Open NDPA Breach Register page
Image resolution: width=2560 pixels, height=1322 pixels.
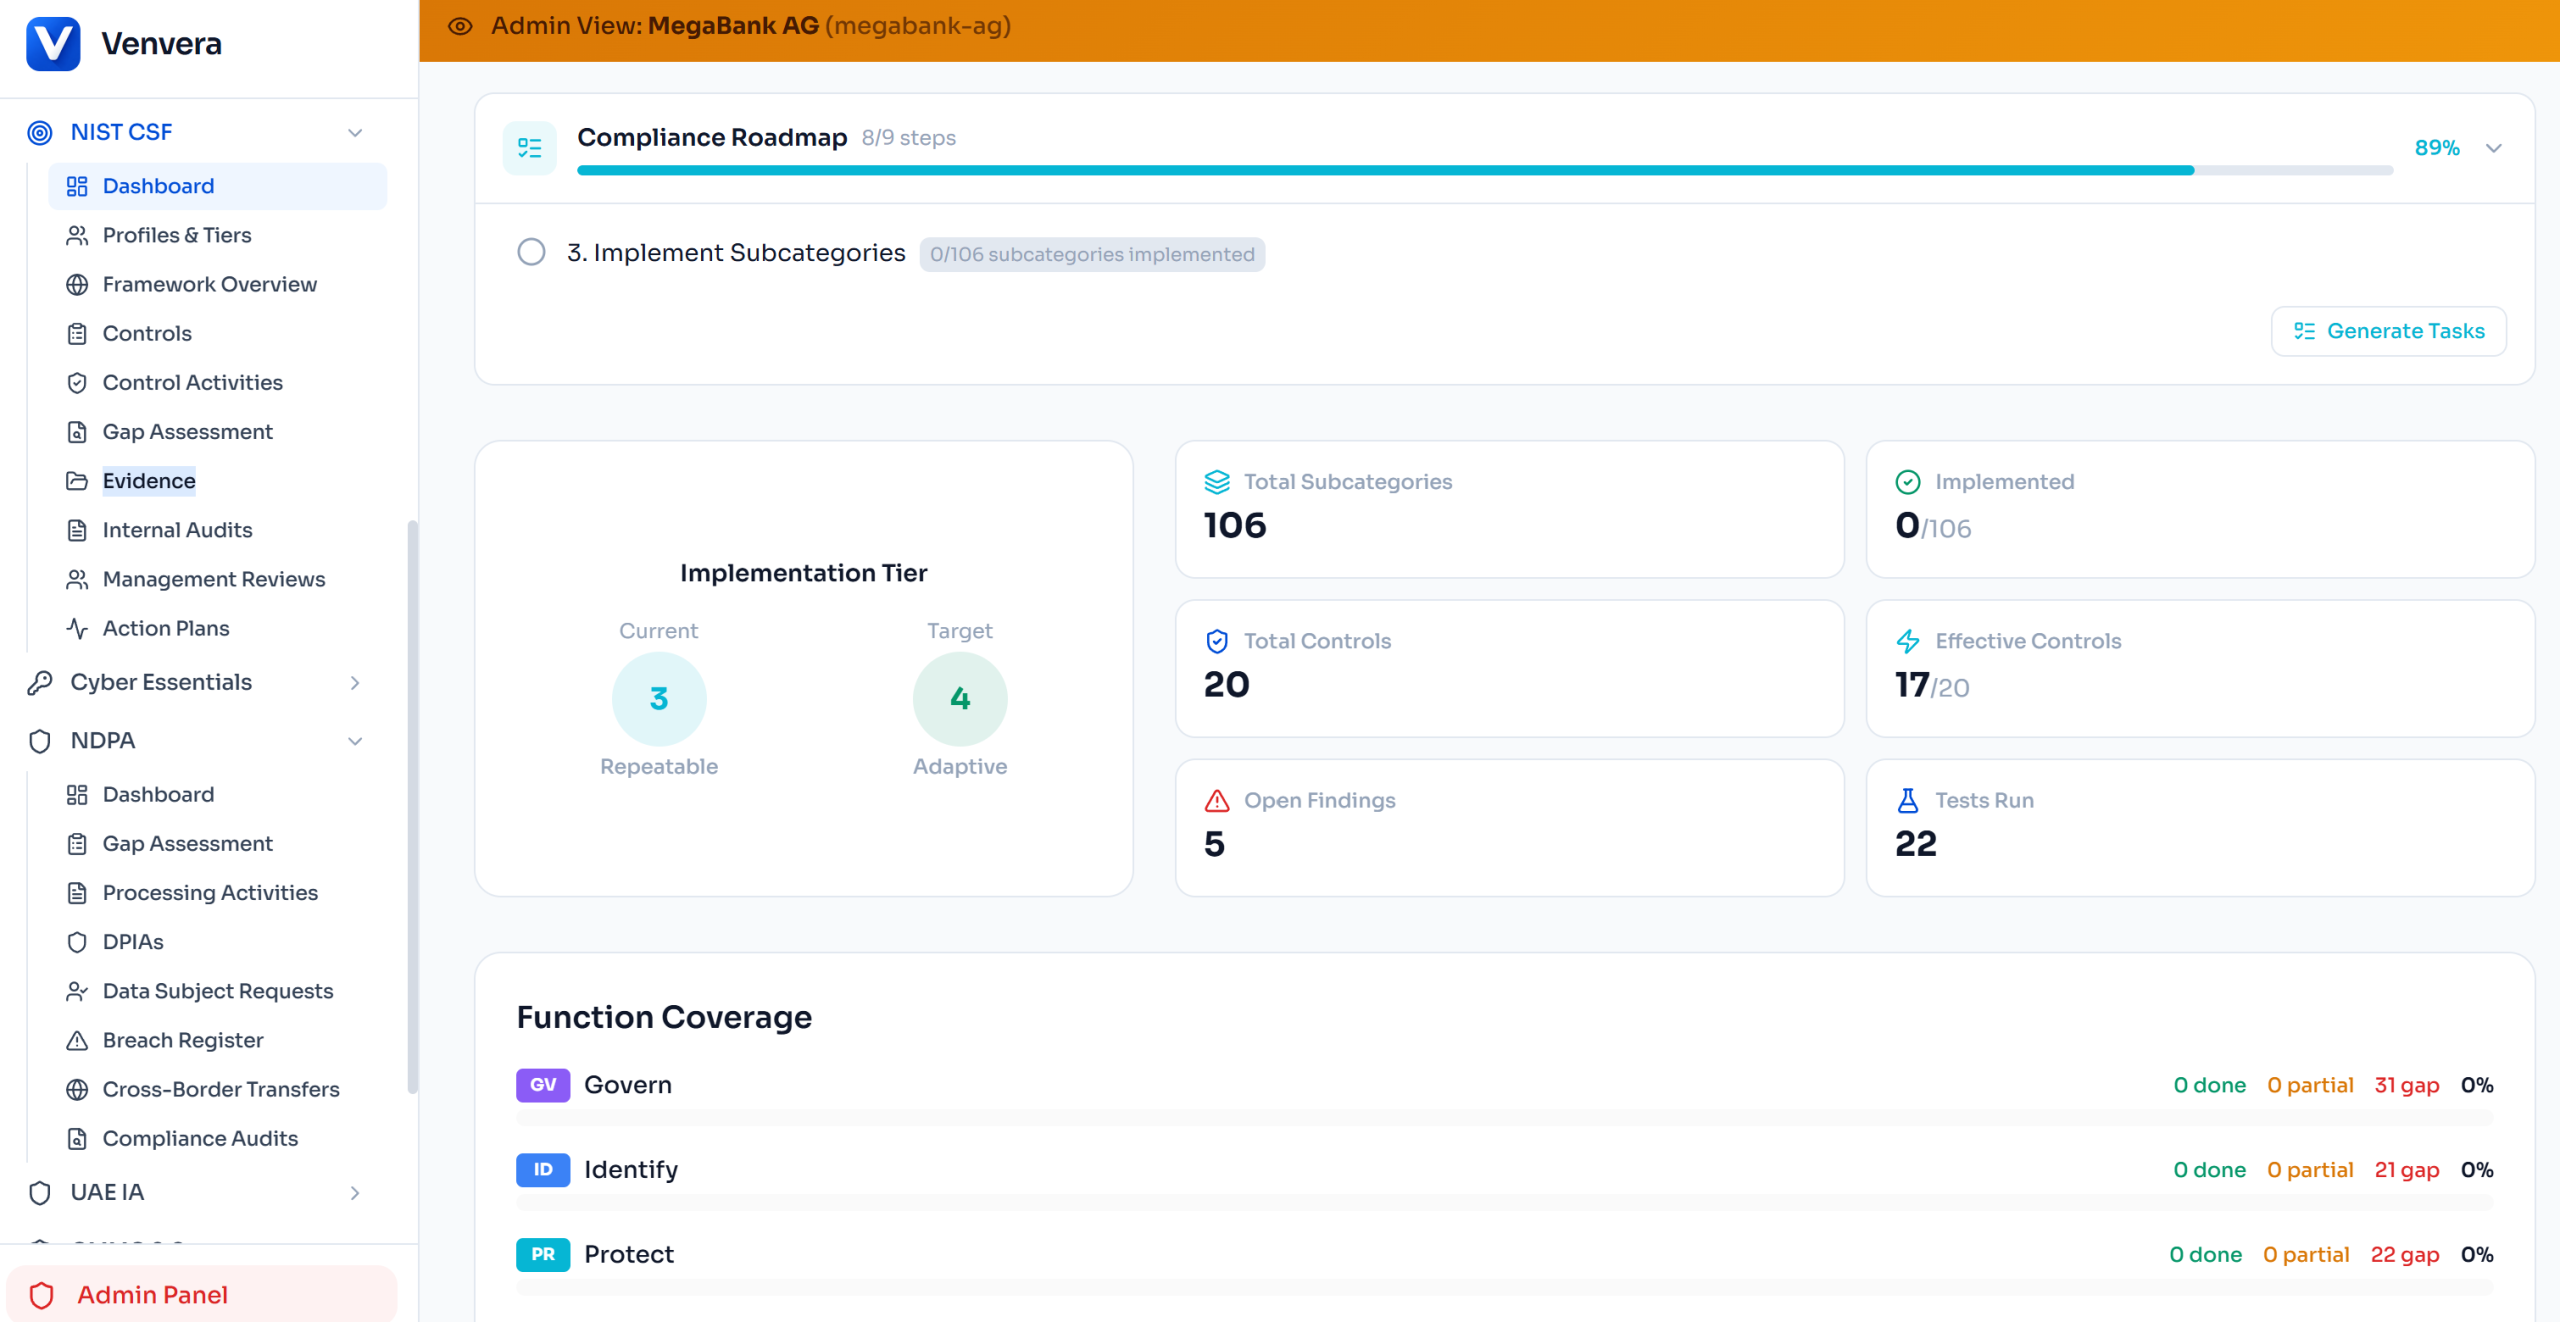[183, 1040]
